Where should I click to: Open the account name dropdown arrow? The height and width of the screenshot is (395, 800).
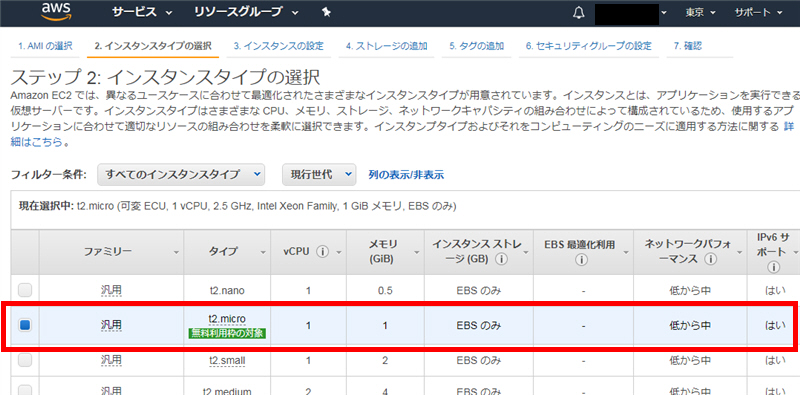tap(664, 12)
